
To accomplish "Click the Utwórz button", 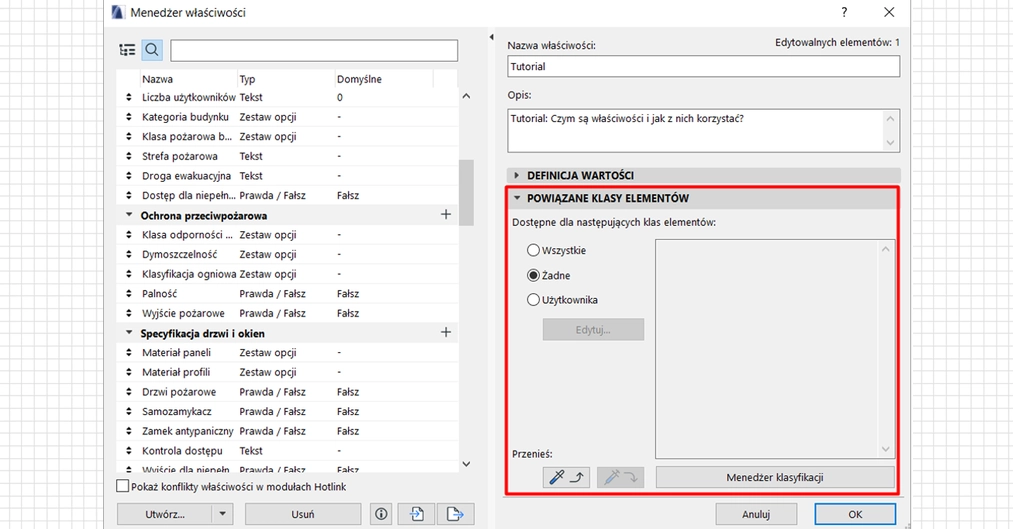I will 165,514.
